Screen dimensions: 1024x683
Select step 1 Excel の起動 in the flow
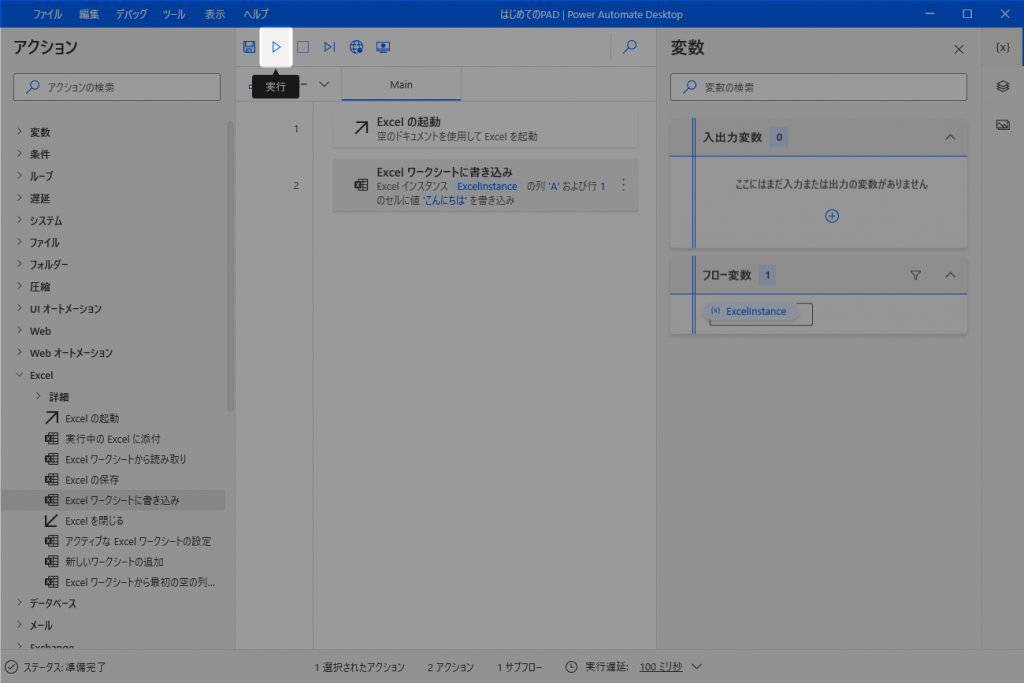(x=485, y=129)
